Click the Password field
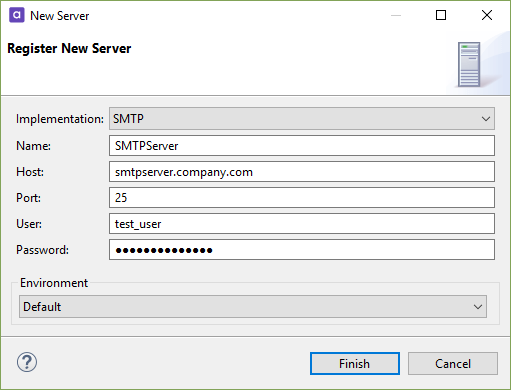 pos(302,250)
